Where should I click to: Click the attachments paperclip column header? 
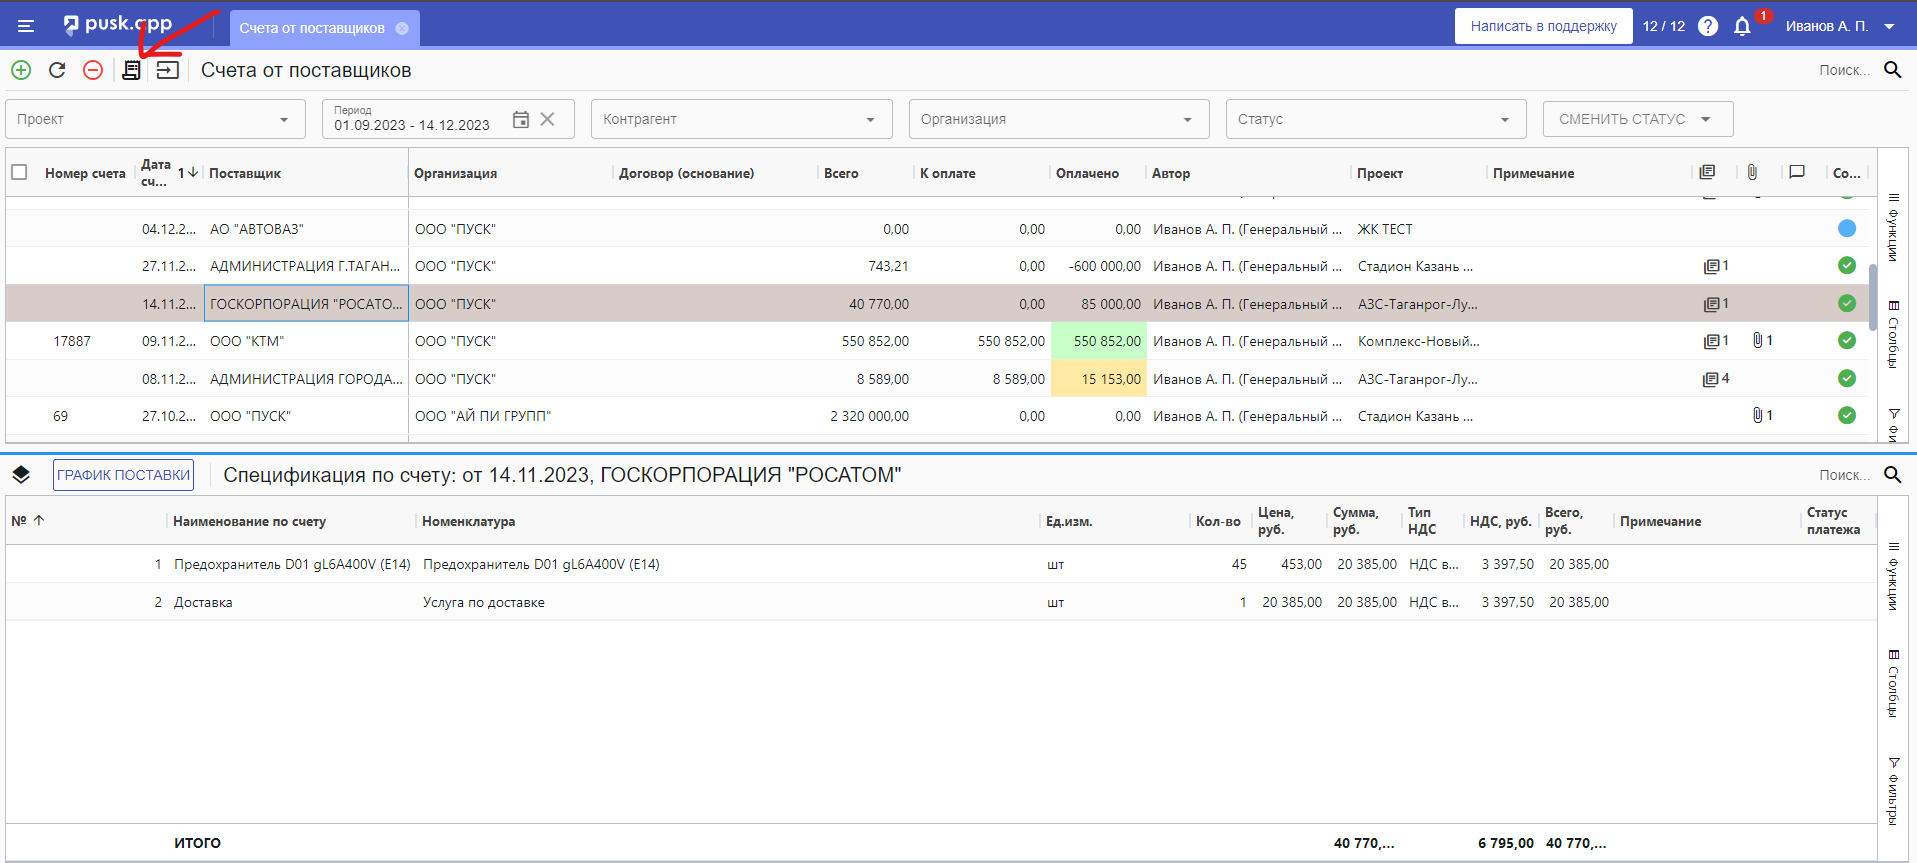pyautogui.click(x=1752, y=172)
